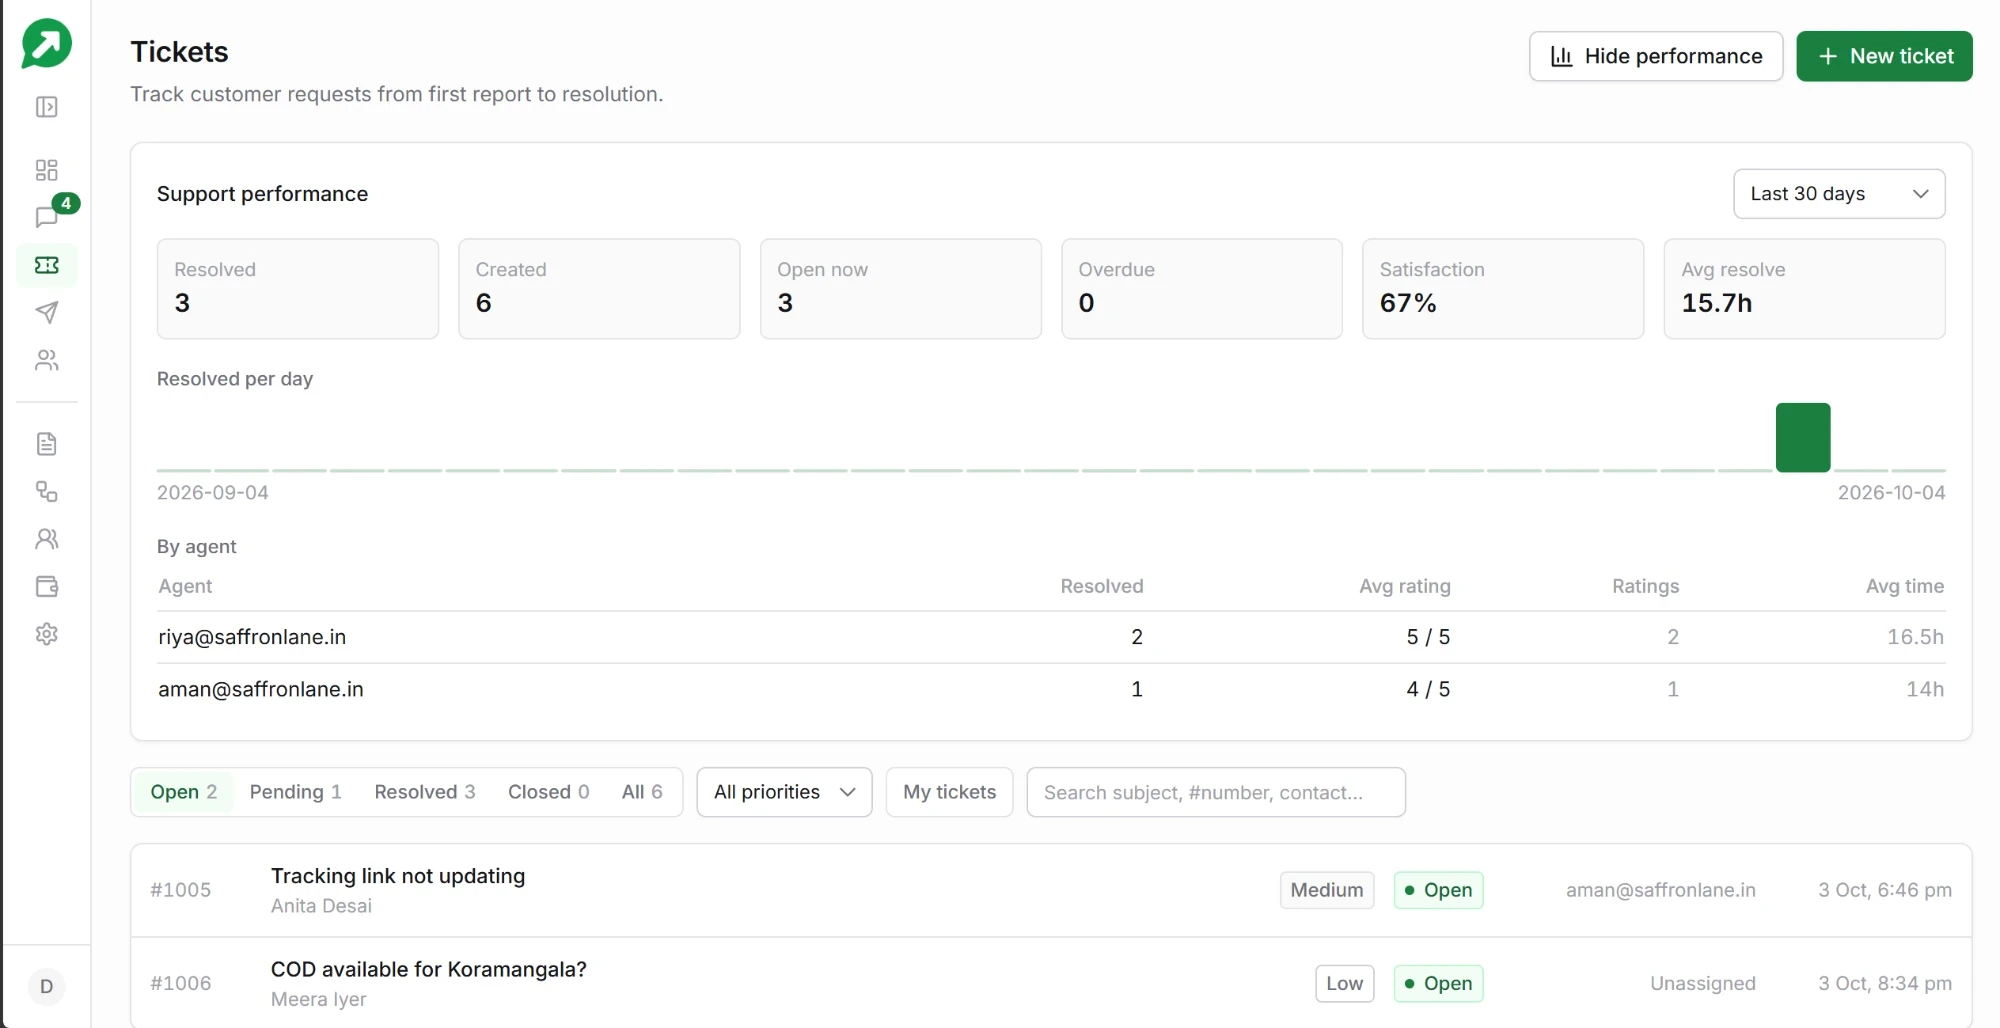Click the user avatar D

46,987
